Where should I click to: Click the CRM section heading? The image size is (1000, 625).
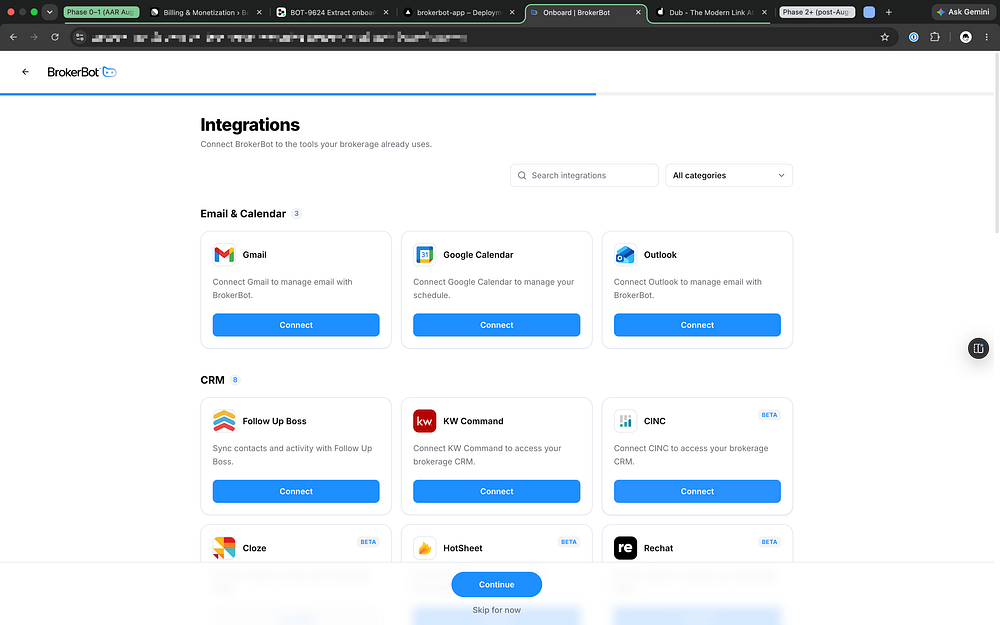click(212, 380)
